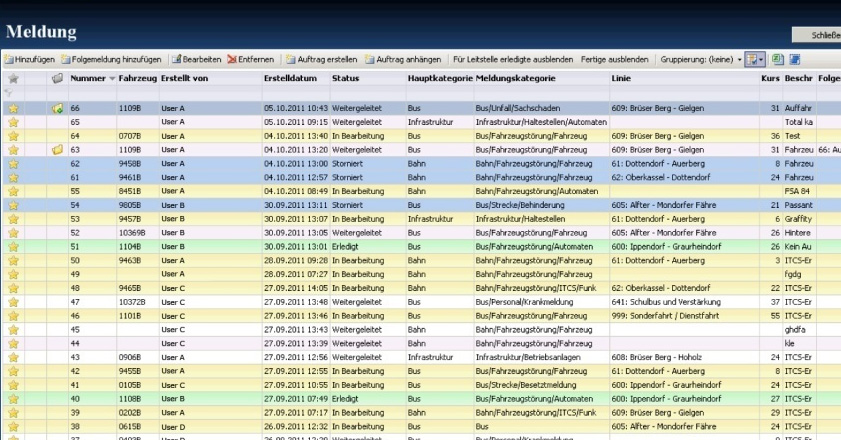Toggle Für Leitstelle erledigte ausblenden
Viewport: 841px width, 440px height.
513,60
